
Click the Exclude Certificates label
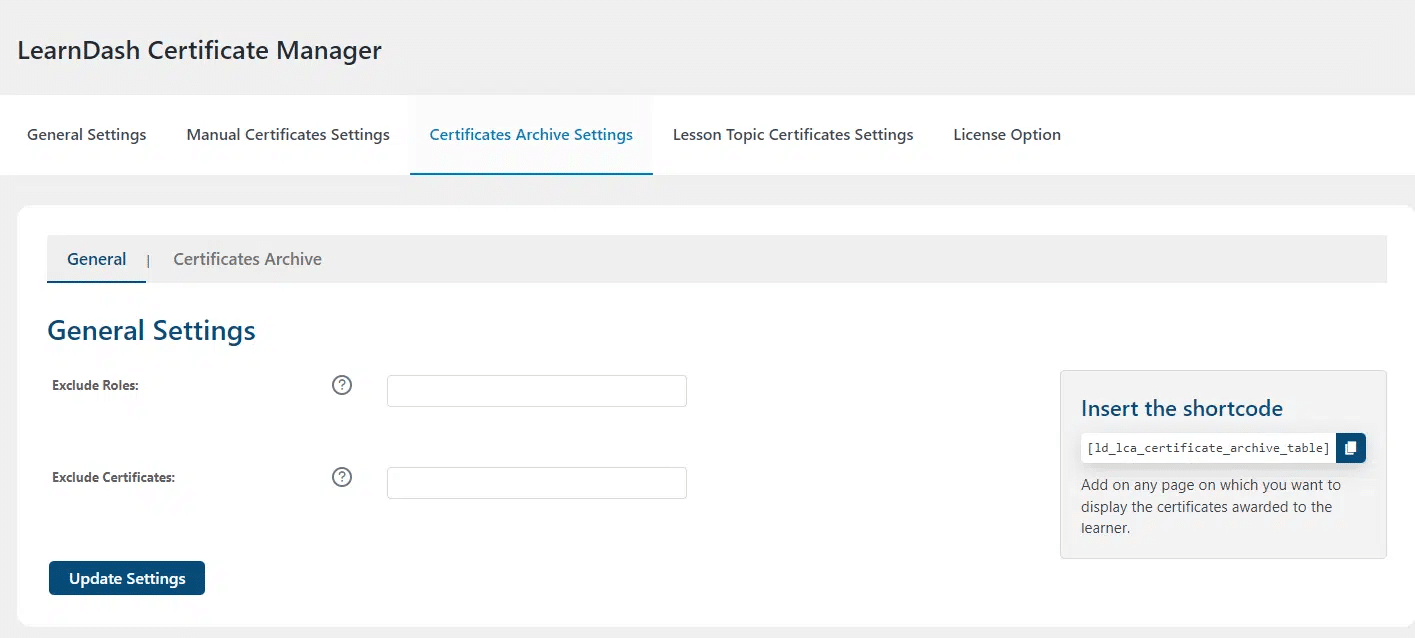[x=113, y=477]
